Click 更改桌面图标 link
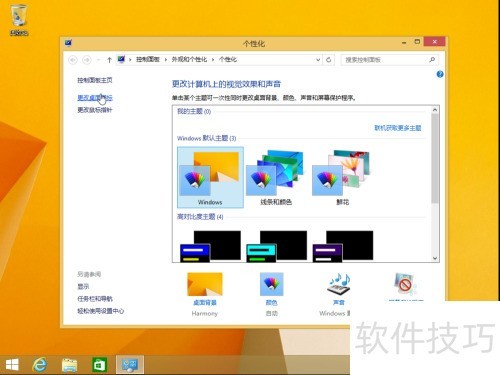Image resolution: width=500 pixels, height=375 pixels. [x=95, y=98]
